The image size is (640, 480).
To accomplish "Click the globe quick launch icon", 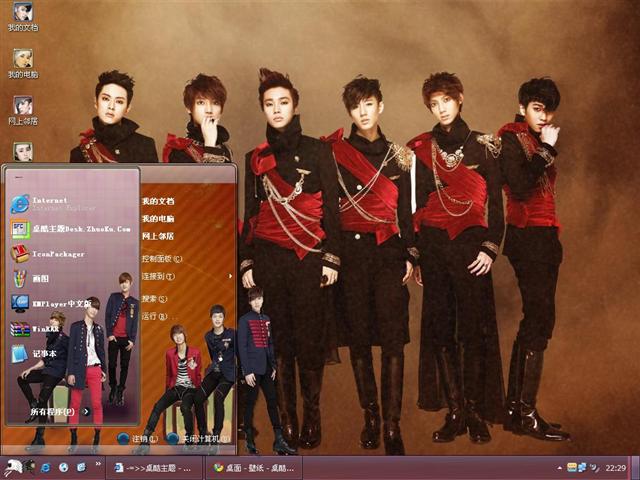I will 64,468.
